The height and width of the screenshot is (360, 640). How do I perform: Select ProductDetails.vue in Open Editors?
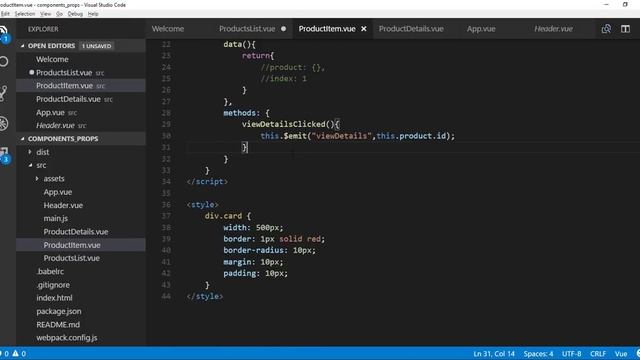point(81,99)
